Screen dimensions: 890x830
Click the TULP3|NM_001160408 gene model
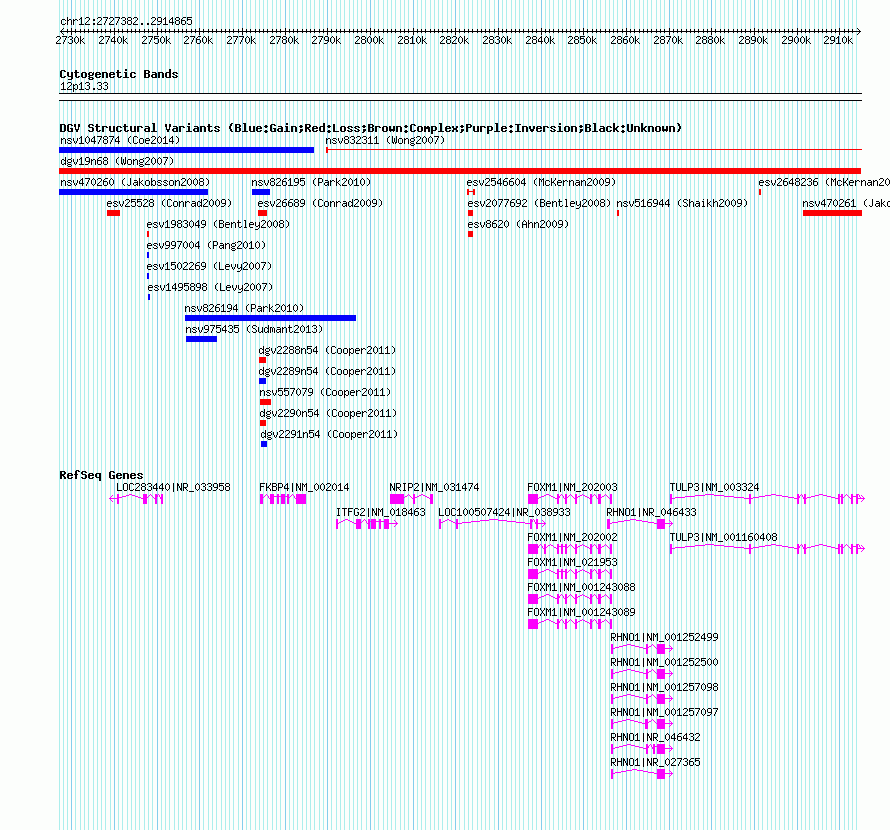tap(767, 549)
